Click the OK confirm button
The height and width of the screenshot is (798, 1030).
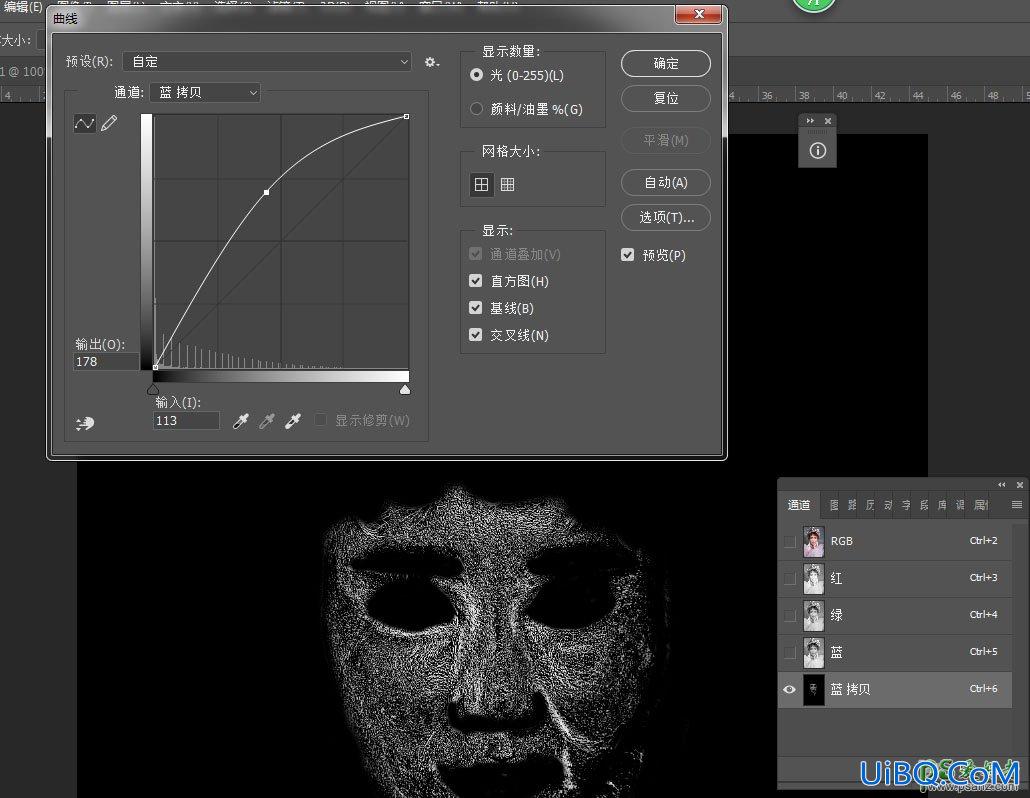tap(665, 63)
